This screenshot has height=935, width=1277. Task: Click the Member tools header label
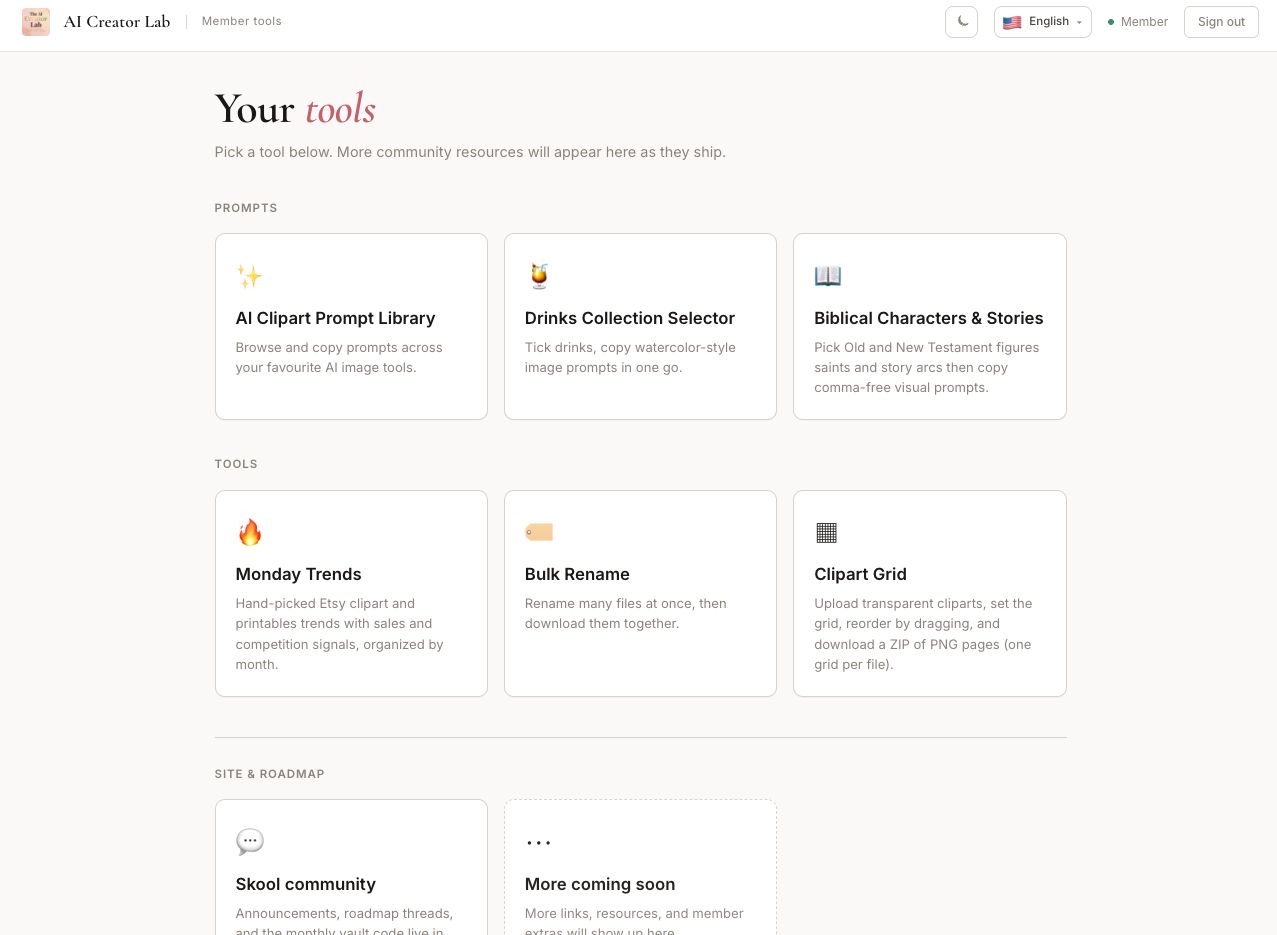pyautogui.click(x=242, y=21)
